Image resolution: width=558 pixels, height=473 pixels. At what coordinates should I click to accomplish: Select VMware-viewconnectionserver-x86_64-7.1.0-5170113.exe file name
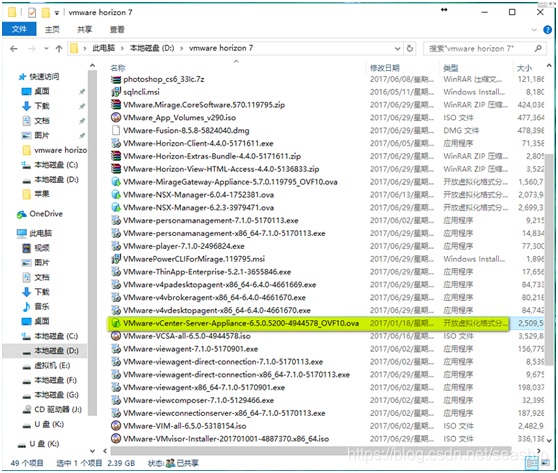(224, 413)
